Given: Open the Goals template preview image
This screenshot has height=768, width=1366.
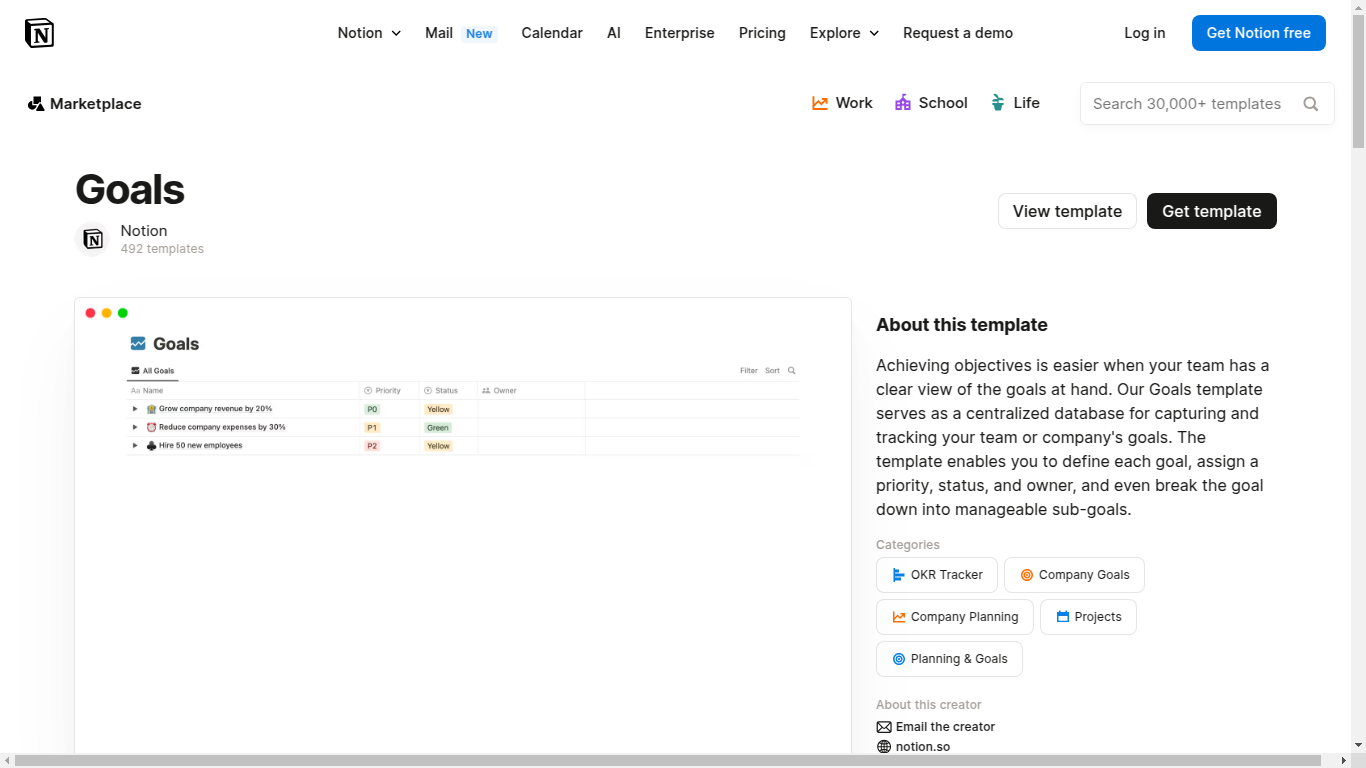Looking at the screenshot, I should (463, 525).
